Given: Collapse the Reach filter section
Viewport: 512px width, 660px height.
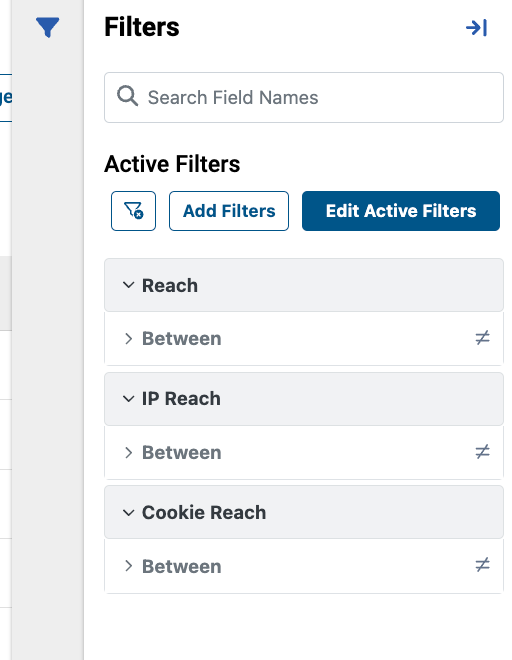Looking at the screenshot, I should 128,285.
